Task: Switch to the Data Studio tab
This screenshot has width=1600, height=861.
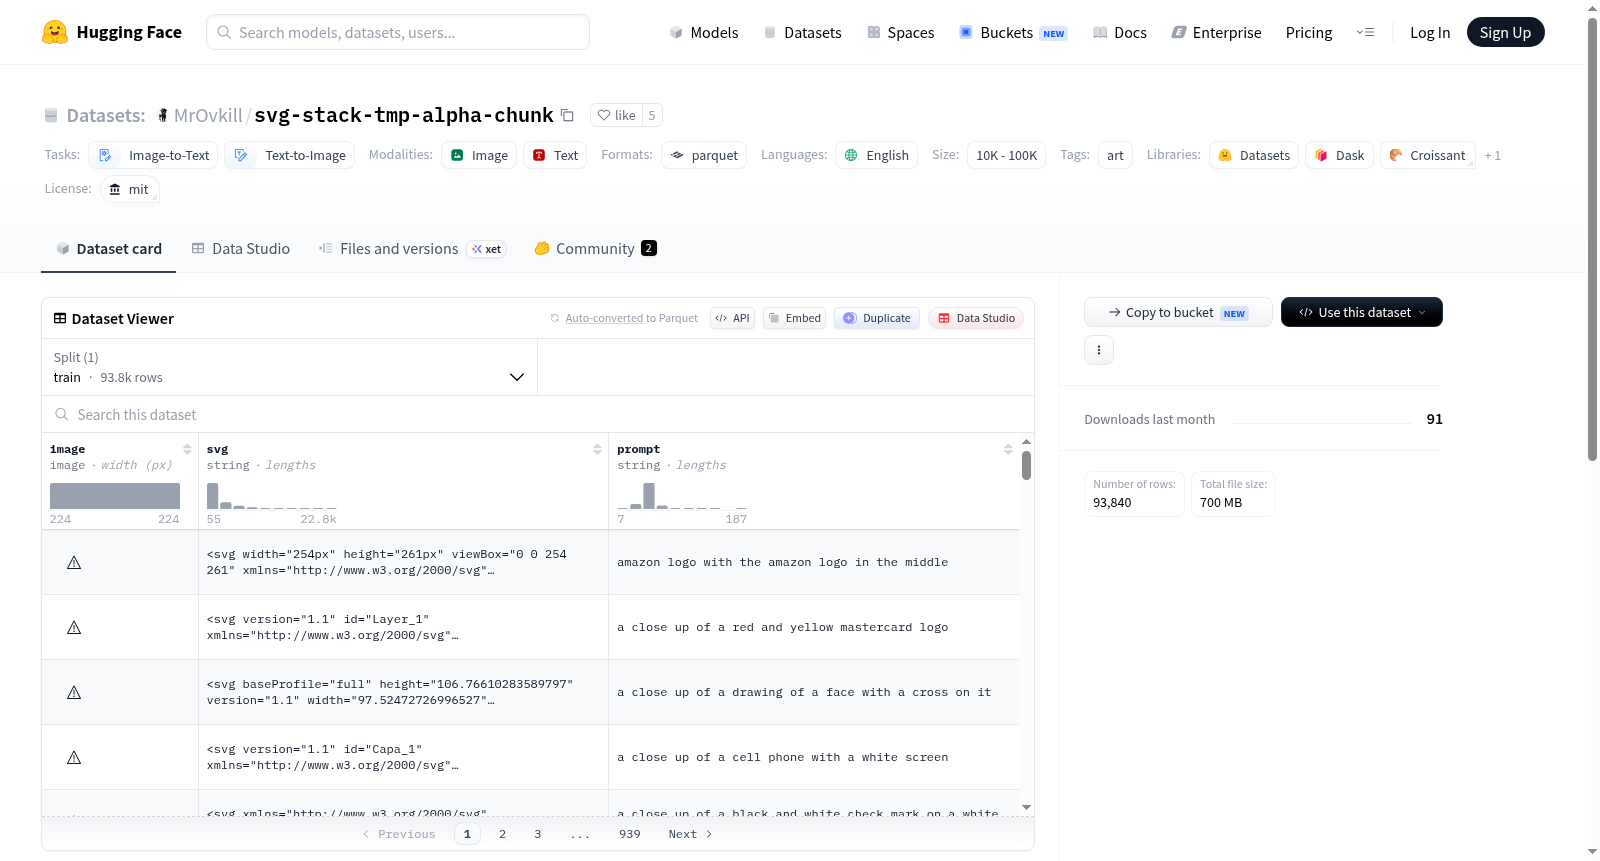Action: click(241, 248)
